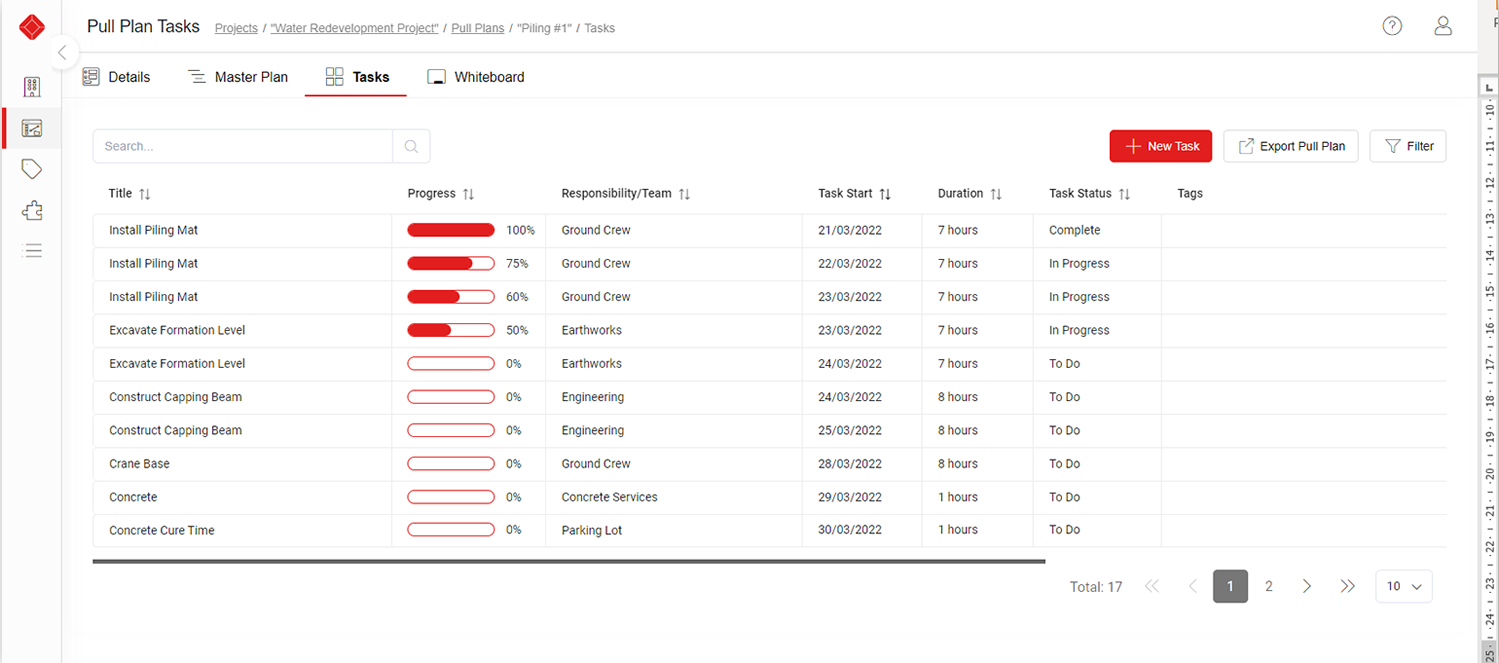Click the Tags column header
The width and height of the screenshot is (1499, 663).
pyautogui.click(x=1190, y=194)
